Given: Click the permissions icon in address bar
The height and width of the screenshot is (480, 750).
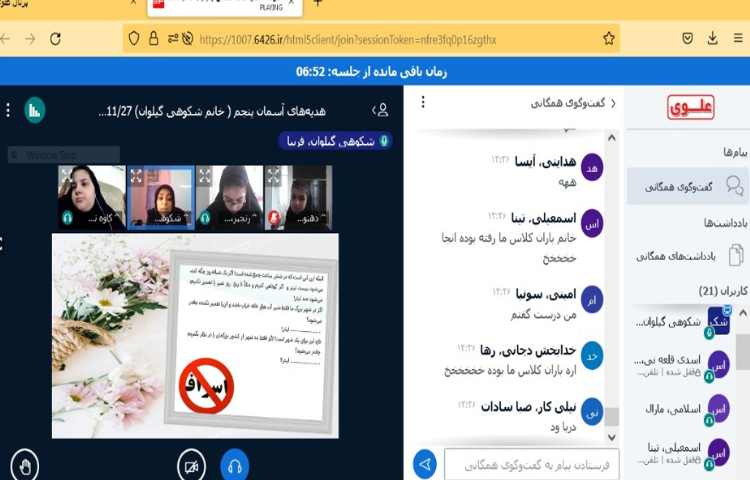Looking at the screenshot, I should 173,38.
